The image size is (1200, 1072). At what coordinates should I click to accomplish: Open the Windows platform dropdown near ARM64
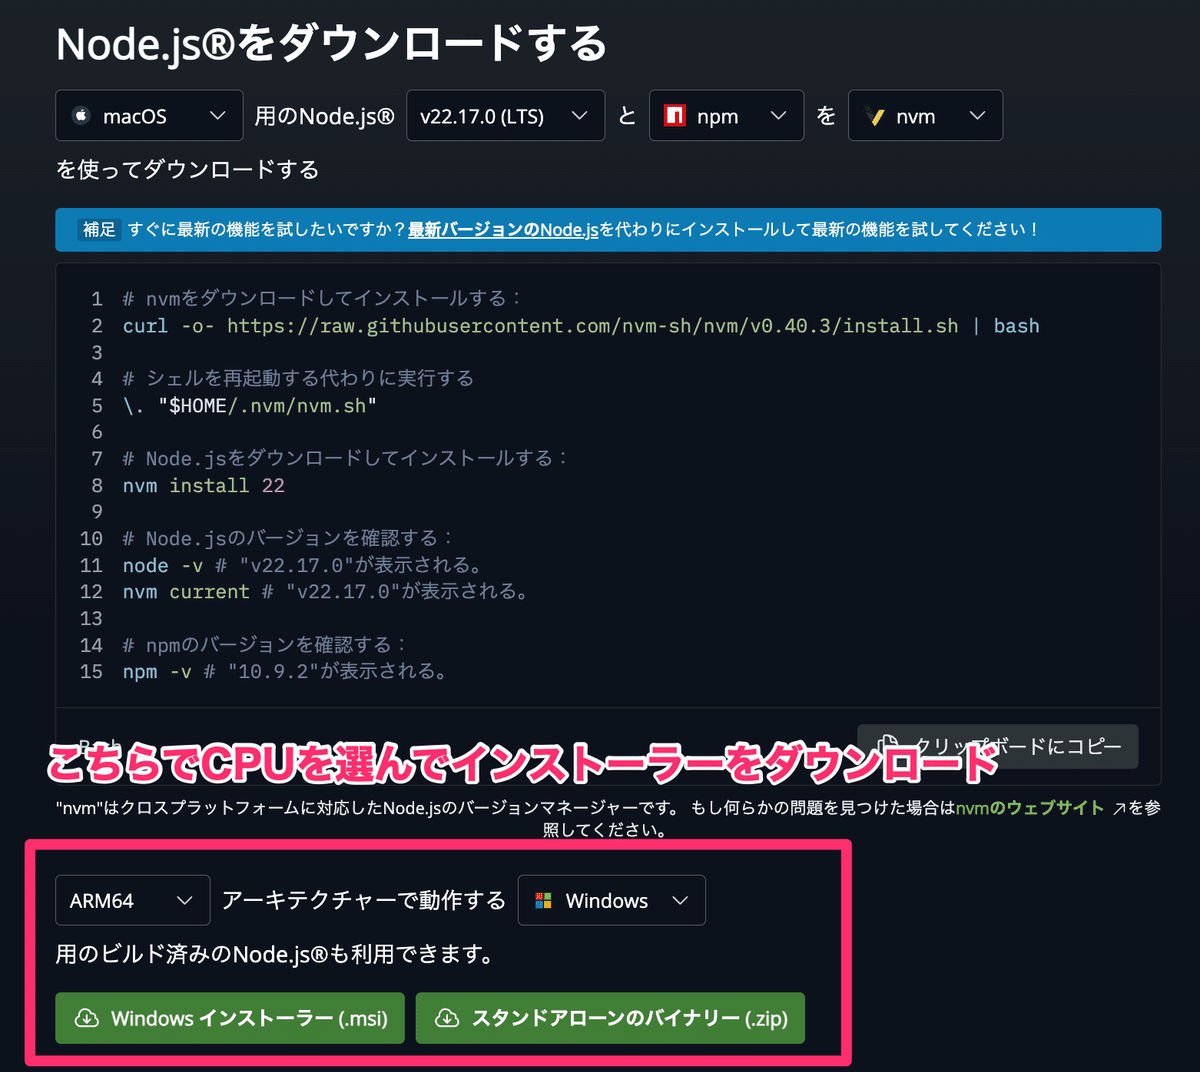[x=611, y=900]
